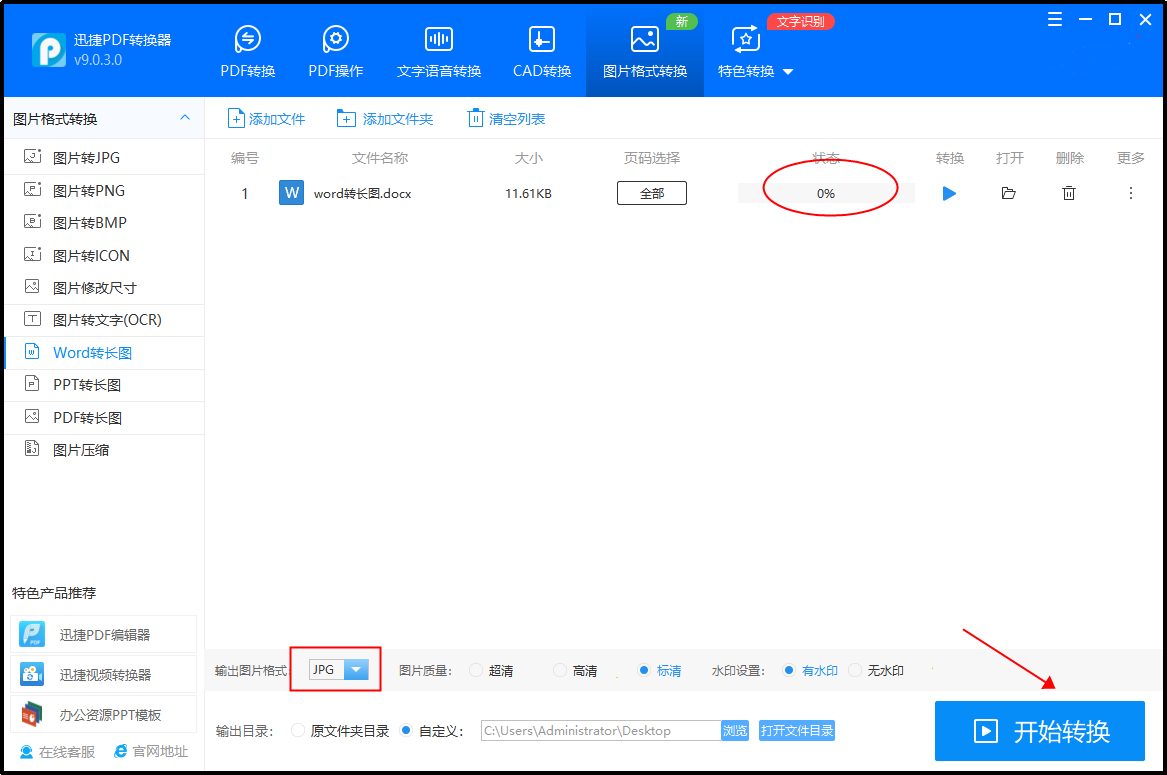Viewport: 1167px width, 775px height.
Task: Click the 全部 page selection button
Action: coord(652,193)
